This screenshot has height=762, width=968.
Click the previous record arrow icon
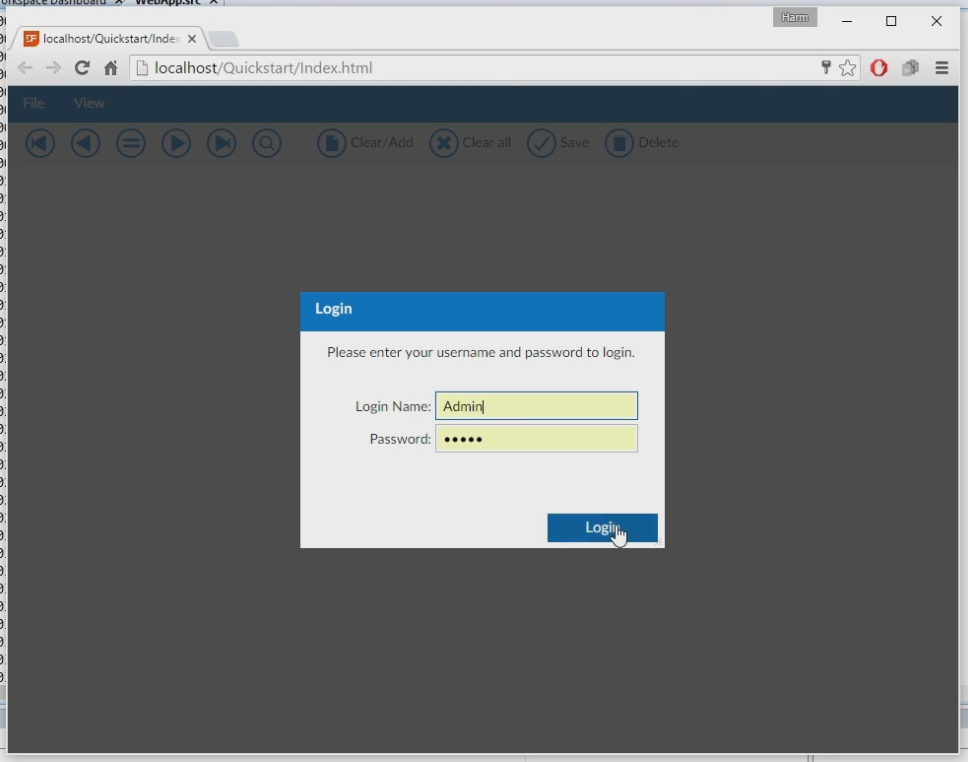(86, 143)
